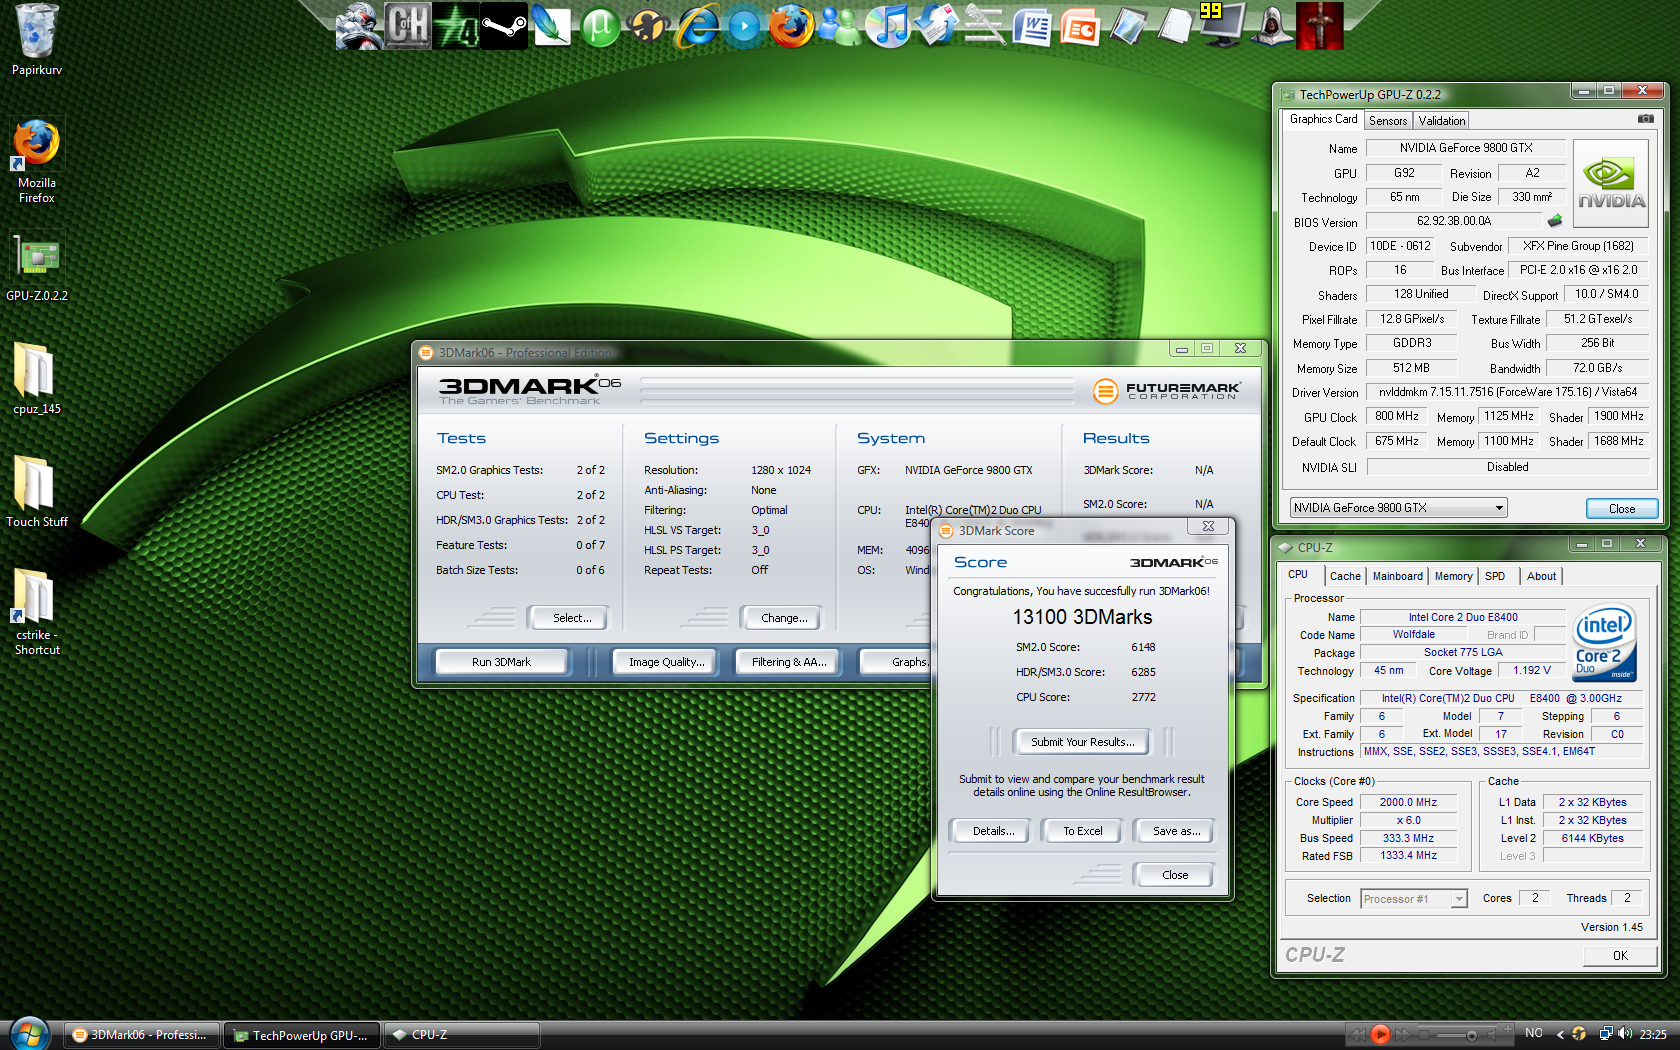
Task: Open Cache tab in CPU-Z
Action: pos(1345,577)
